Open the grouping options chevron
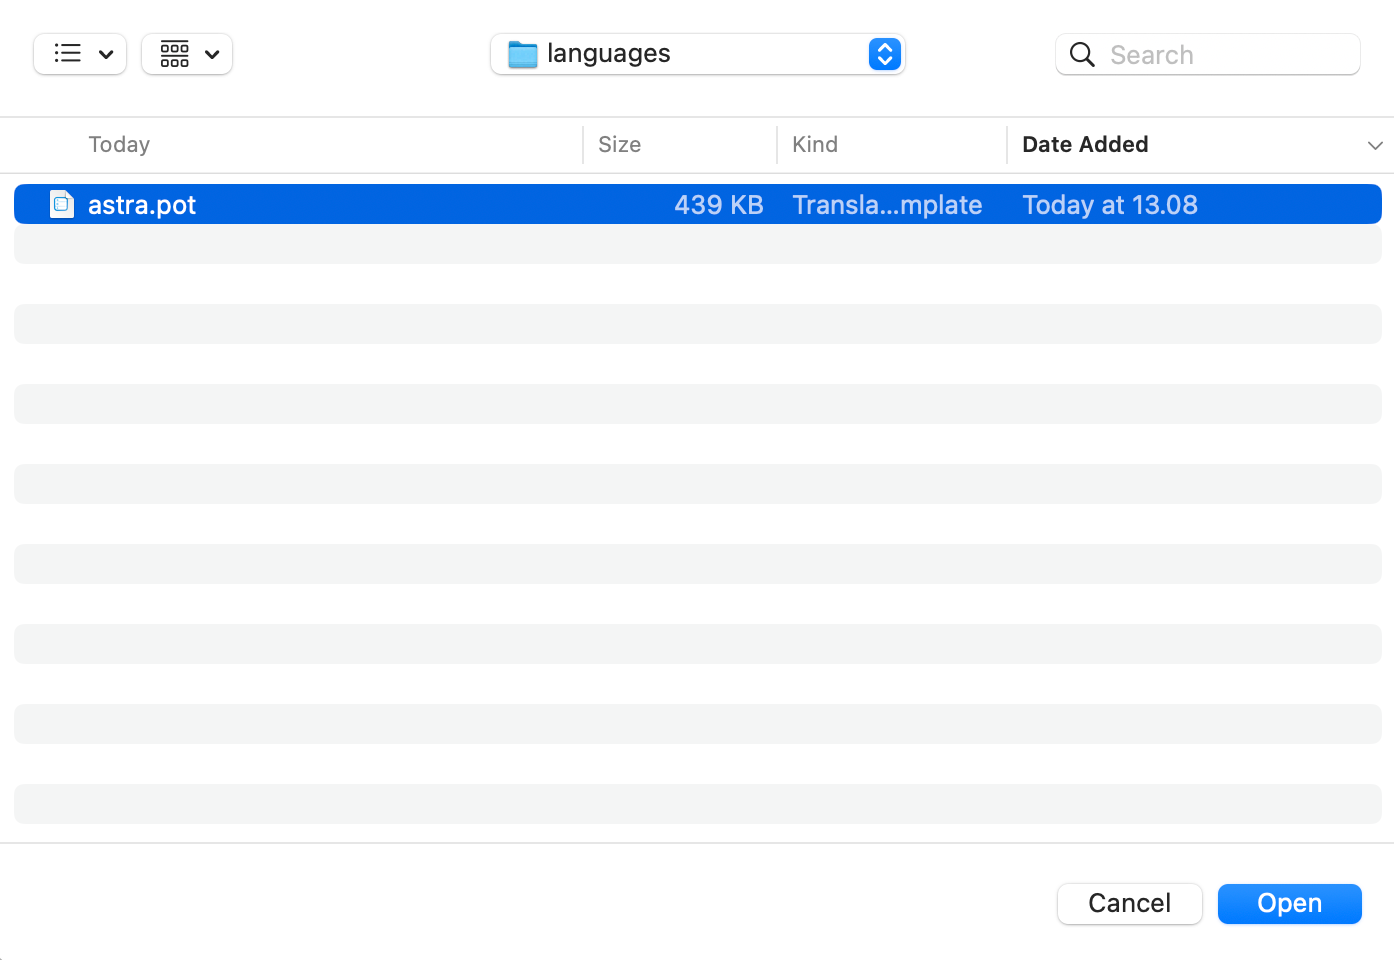Viewport: 1394px width, 960px height. click(213, 54)
